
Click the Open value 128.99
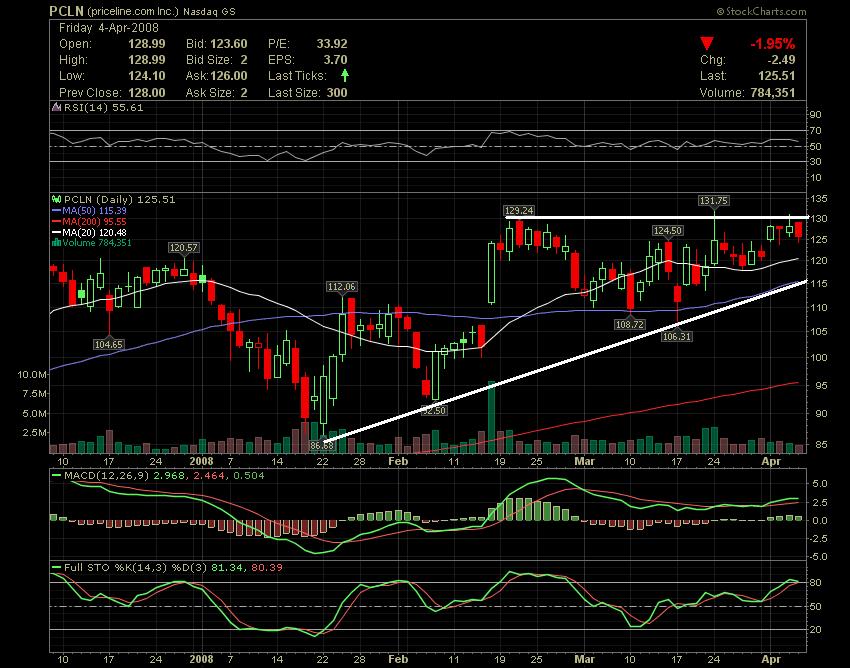[x=147, y=44]
